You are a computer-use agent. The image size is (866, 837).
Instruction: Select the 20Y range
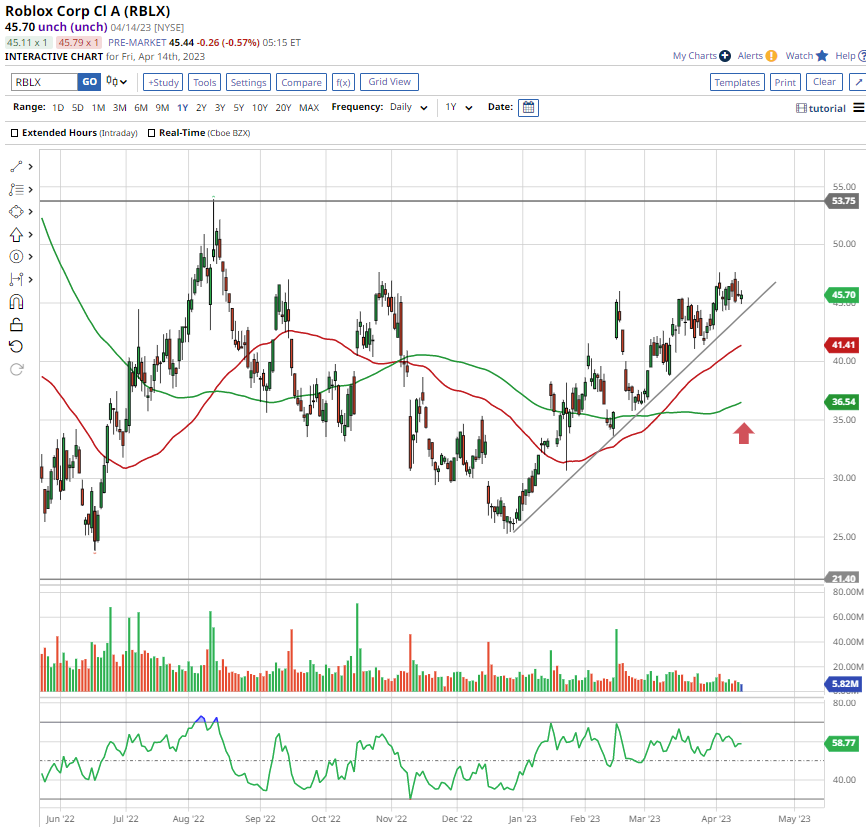pyautogui.click(x=283, y=108)
